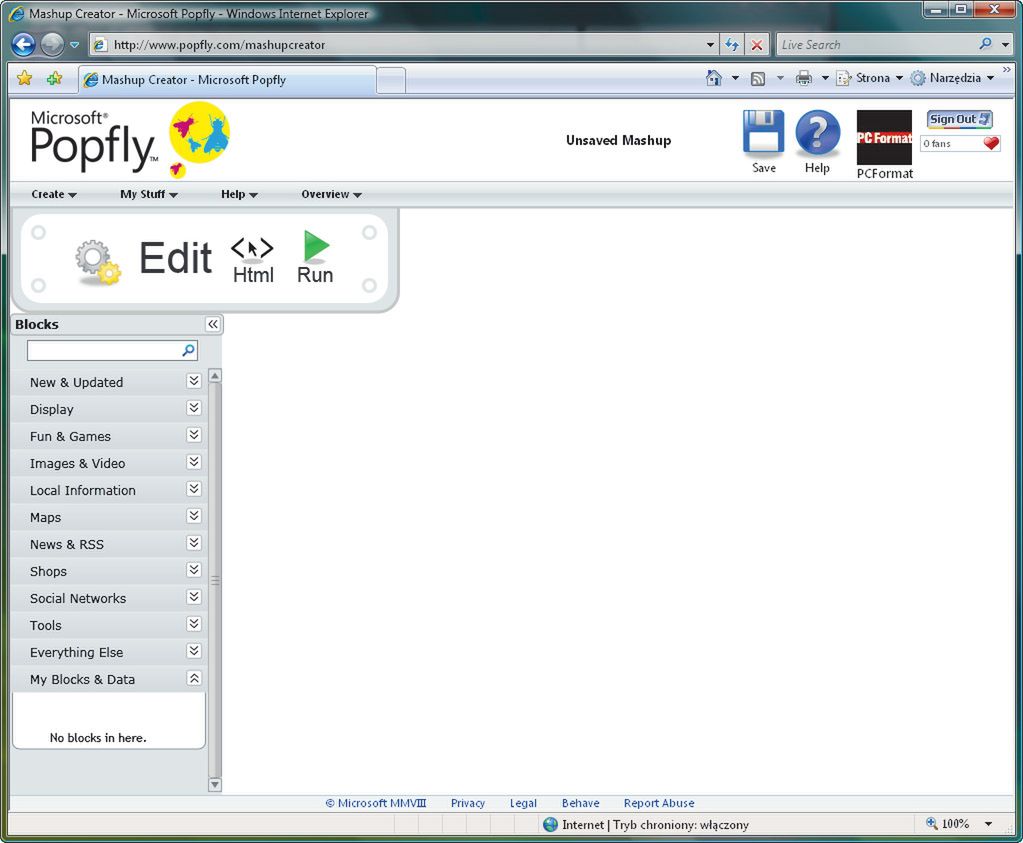1023x843 pixels.
Task: Click the Print icon
Action: pyautogui.click(x=804, y=78)
